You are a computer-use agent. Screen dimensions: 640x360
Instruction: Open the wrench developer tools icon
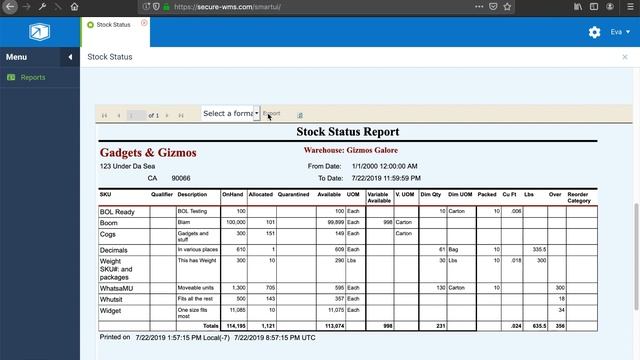click(x=42, y=7)
